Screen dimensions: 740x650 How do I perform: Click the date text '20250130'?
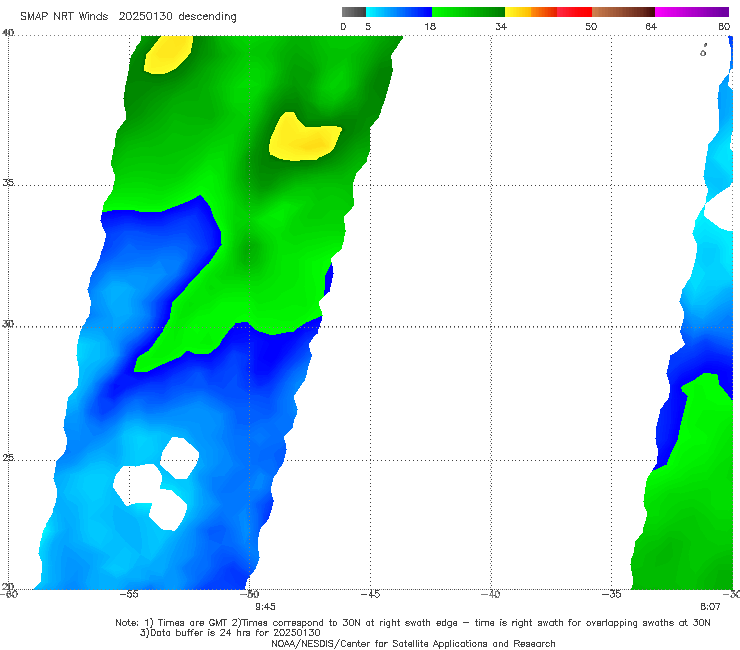click(x=146, y=16)
